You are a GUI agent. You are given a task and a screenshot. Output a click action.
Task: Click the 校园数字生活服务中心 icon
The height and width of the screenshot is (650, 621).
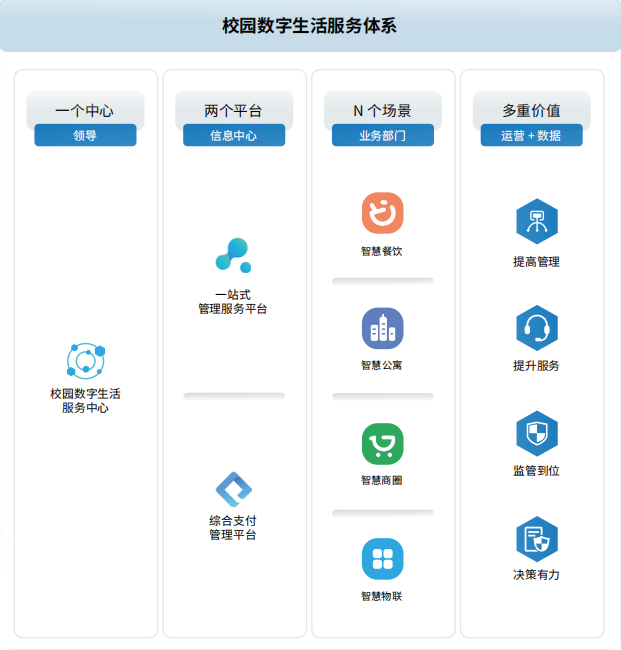pyautogui.click(x=85, y=360)
